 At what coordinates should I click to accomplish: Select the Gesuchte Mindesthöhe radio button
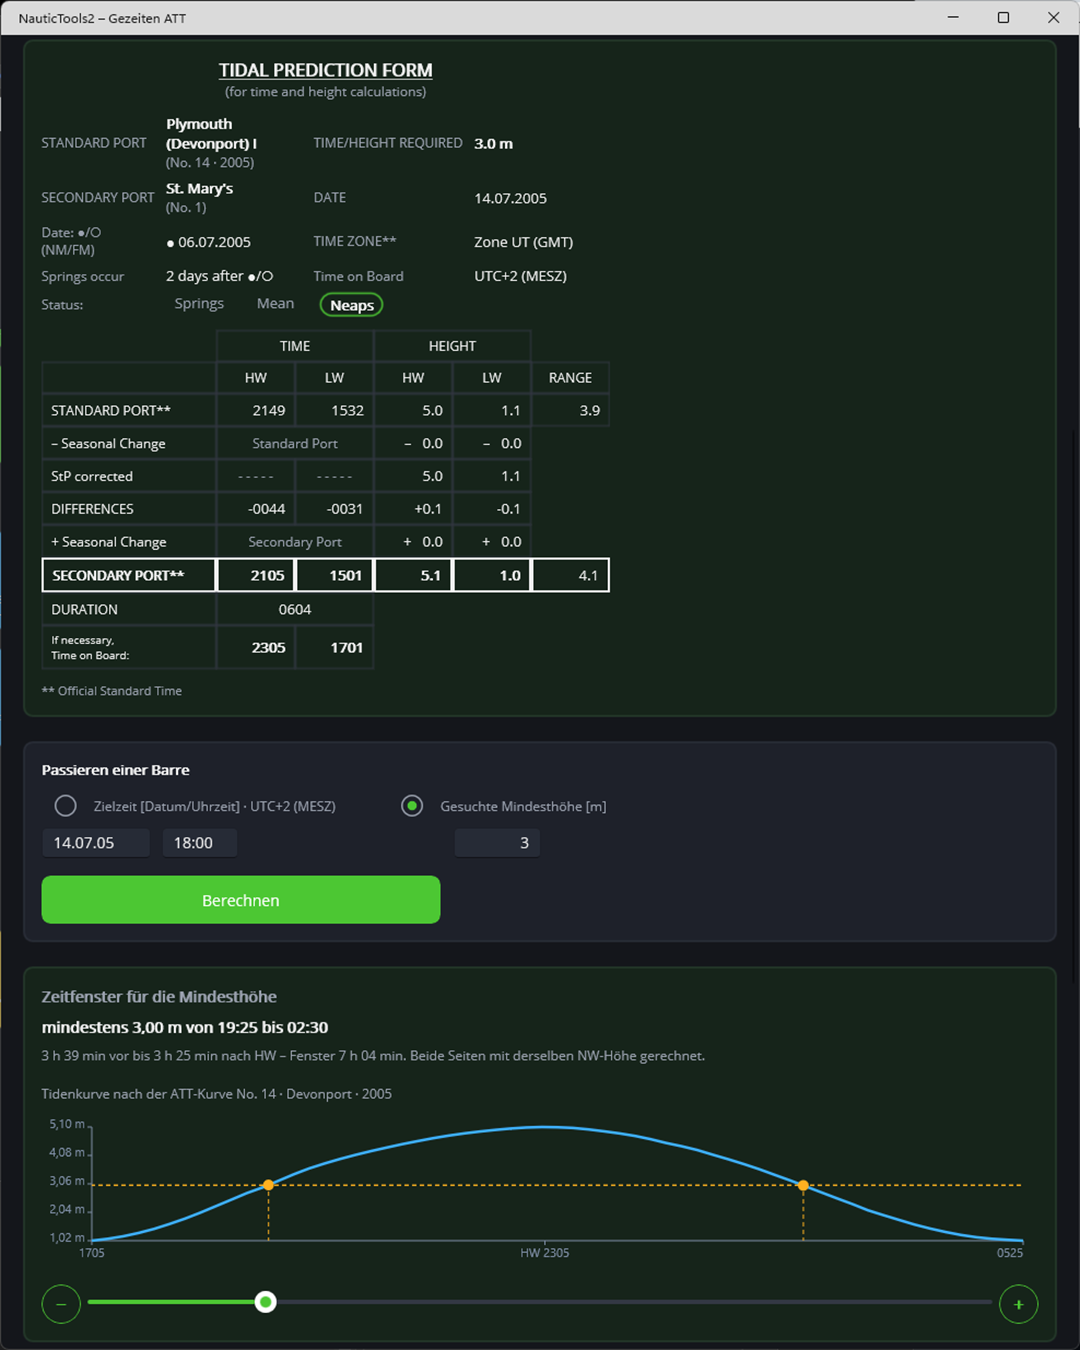pos(412,806)
